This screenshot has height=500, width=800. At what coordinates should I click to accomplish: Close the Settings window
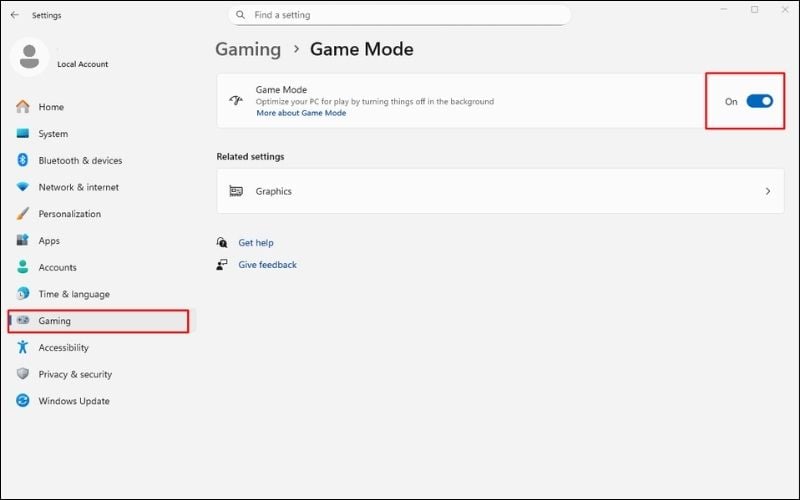pos(785,9)
